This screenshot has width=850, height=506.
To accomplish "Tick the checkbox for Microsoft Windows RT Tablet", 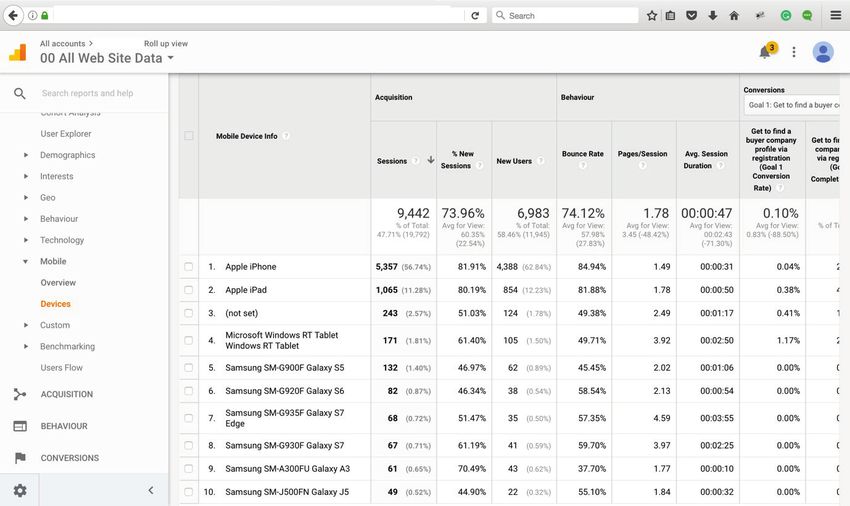I will click(189, 341).
